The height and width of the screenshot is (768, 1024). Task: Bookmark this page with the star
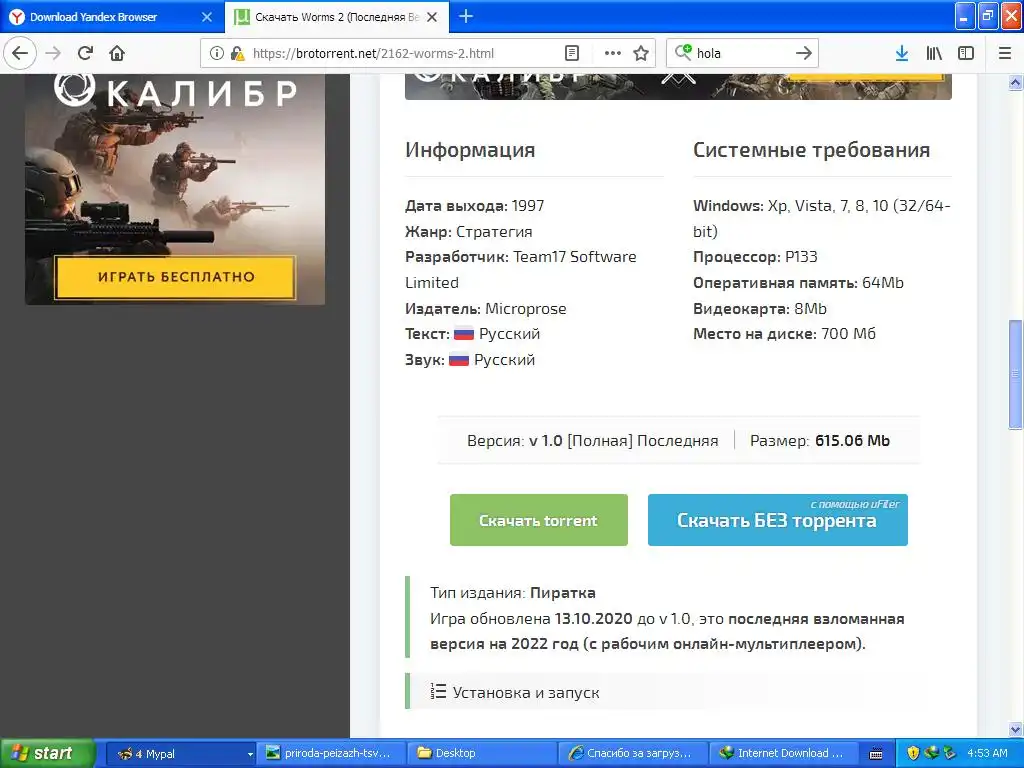click(x=641, y=53)
